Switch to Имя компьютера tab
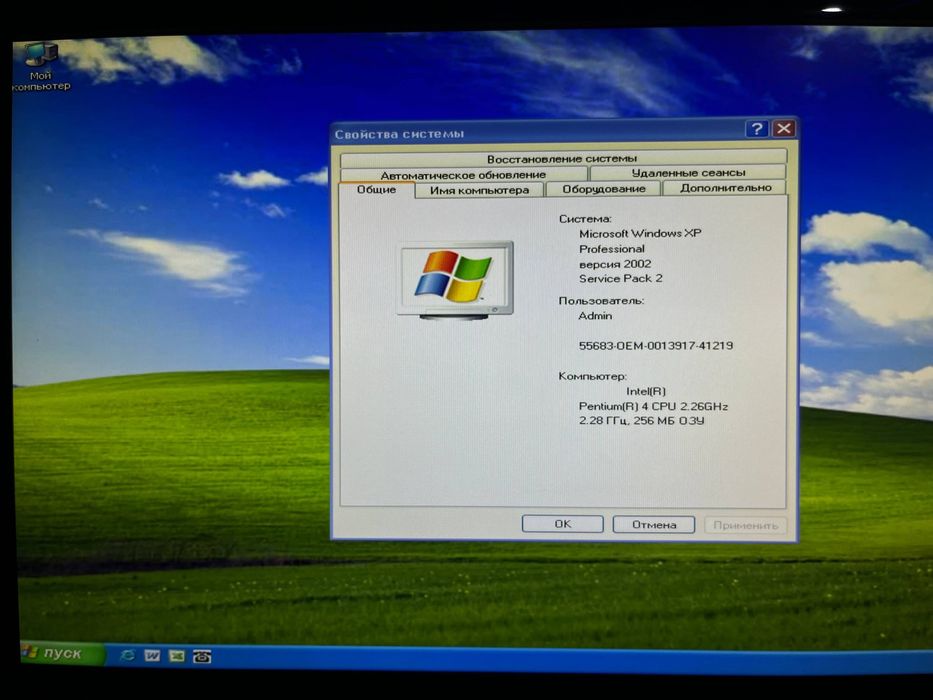Image resolution: width=933 pixels, height=700 pixels. pos(479,190)
